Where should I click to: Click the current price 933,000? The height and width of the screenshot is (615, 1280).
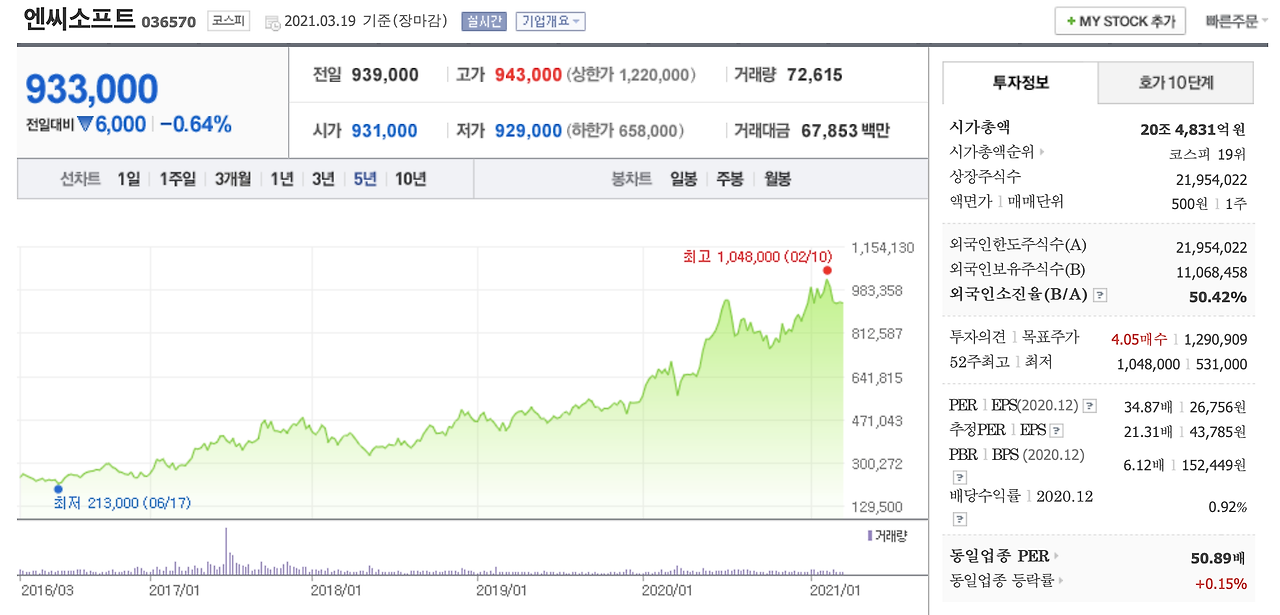coord(92,90)
